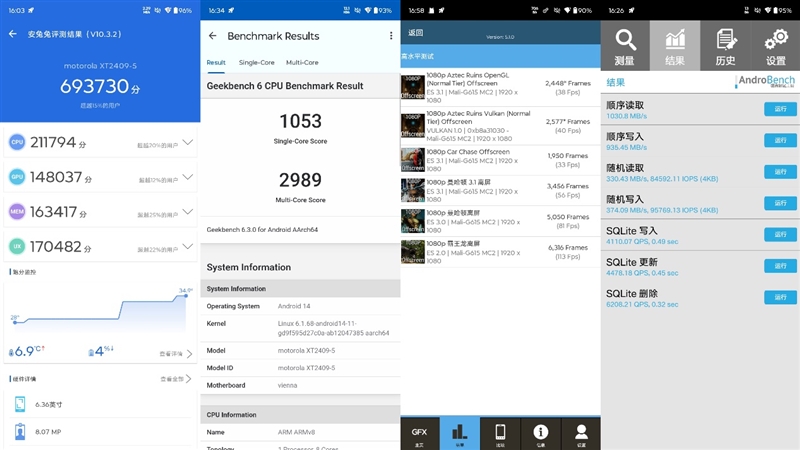The height and width of the screenshot is (450, 800).
Task: Tap the 4110.07 QPS SQLite insert value
Action: point(642,242)
